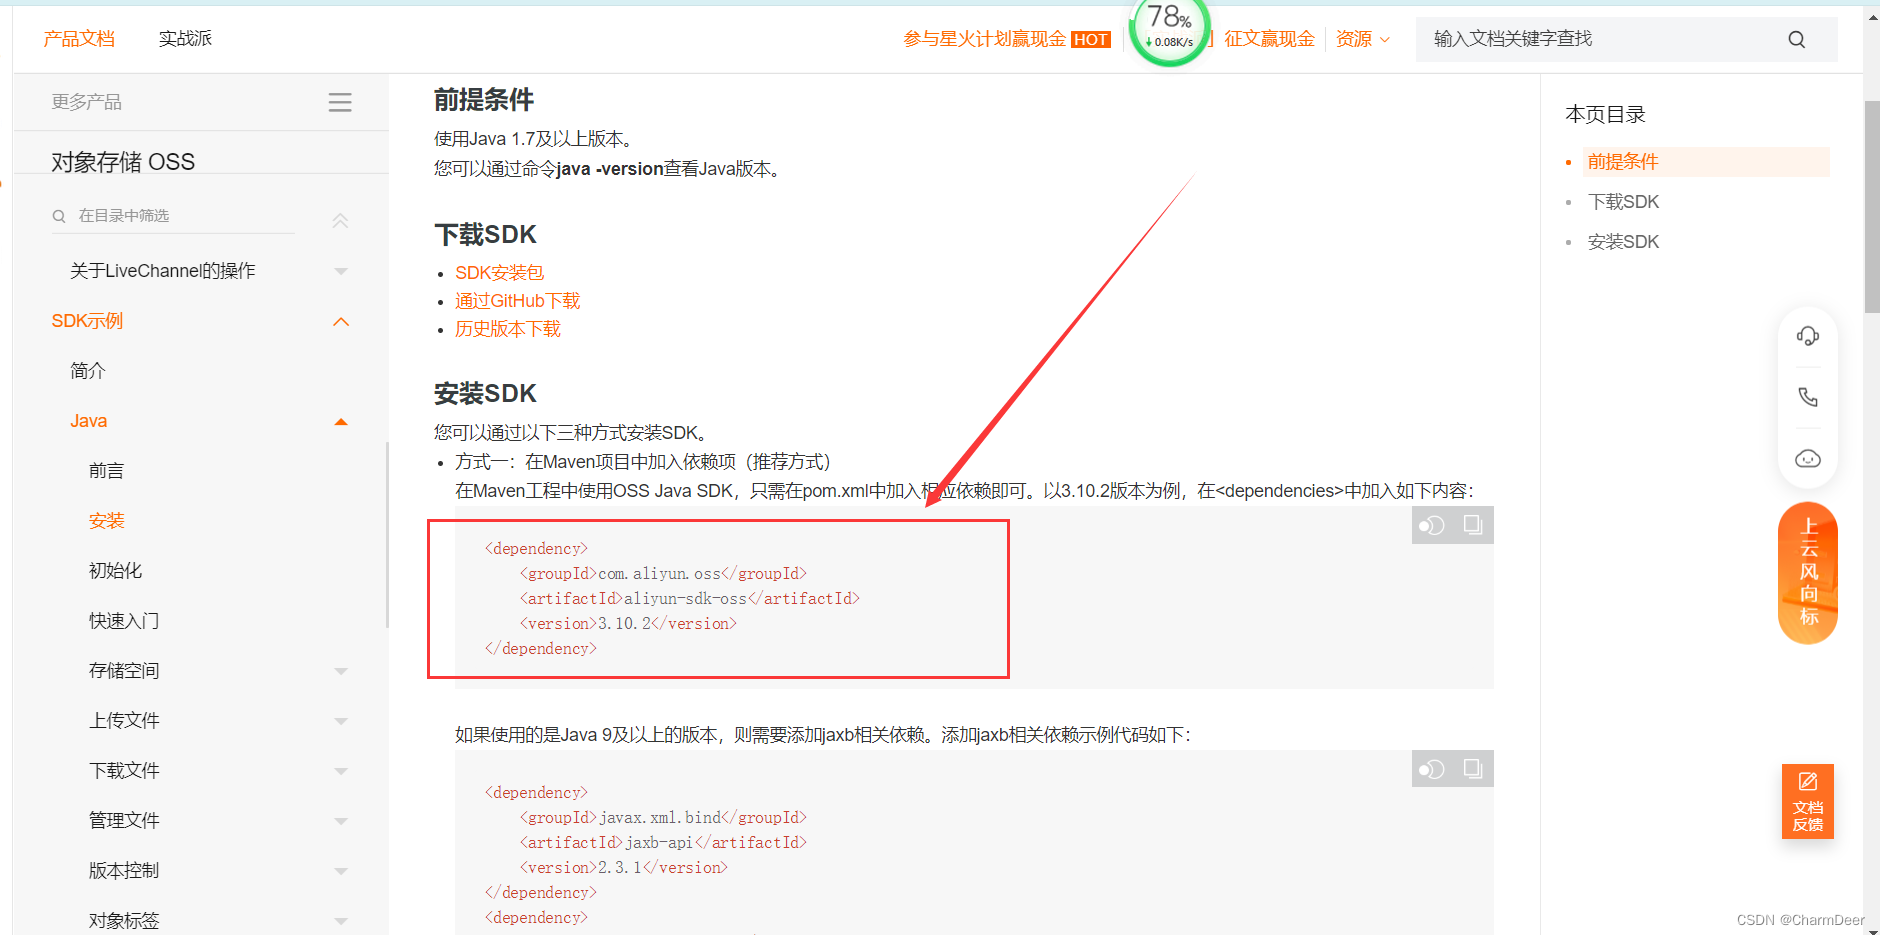
Task: Switch to the 实战派 tab
Action: [x=185, y=39]
